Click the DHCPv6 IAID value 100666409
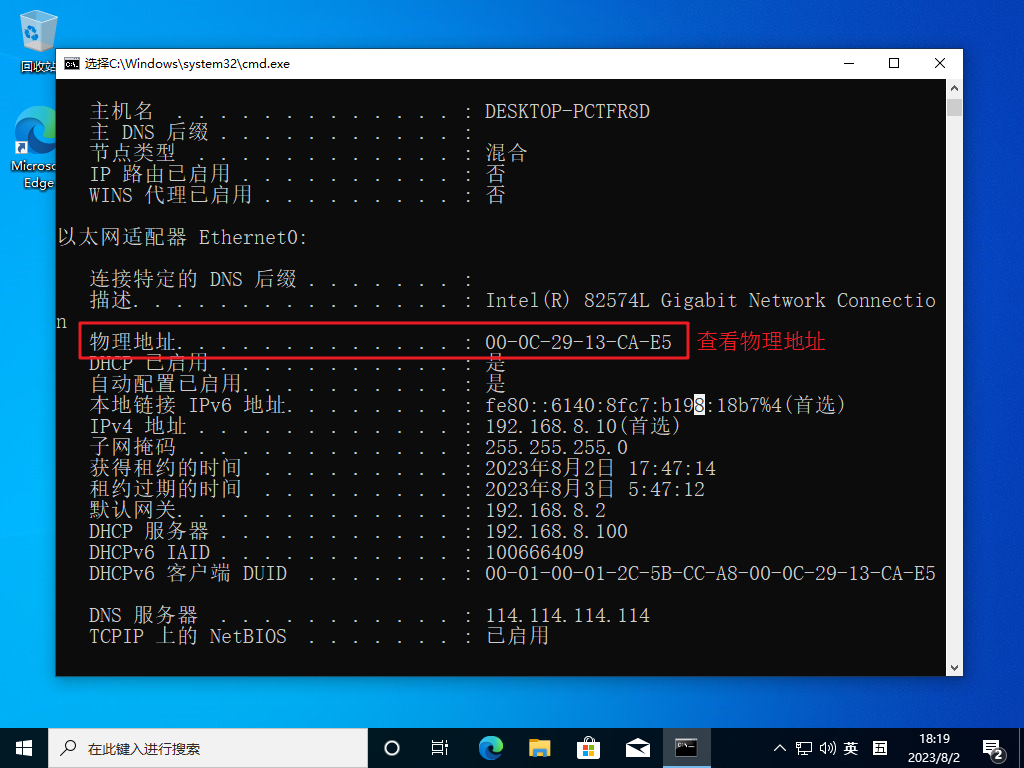 pyautogui.click(x=535, y=552)
